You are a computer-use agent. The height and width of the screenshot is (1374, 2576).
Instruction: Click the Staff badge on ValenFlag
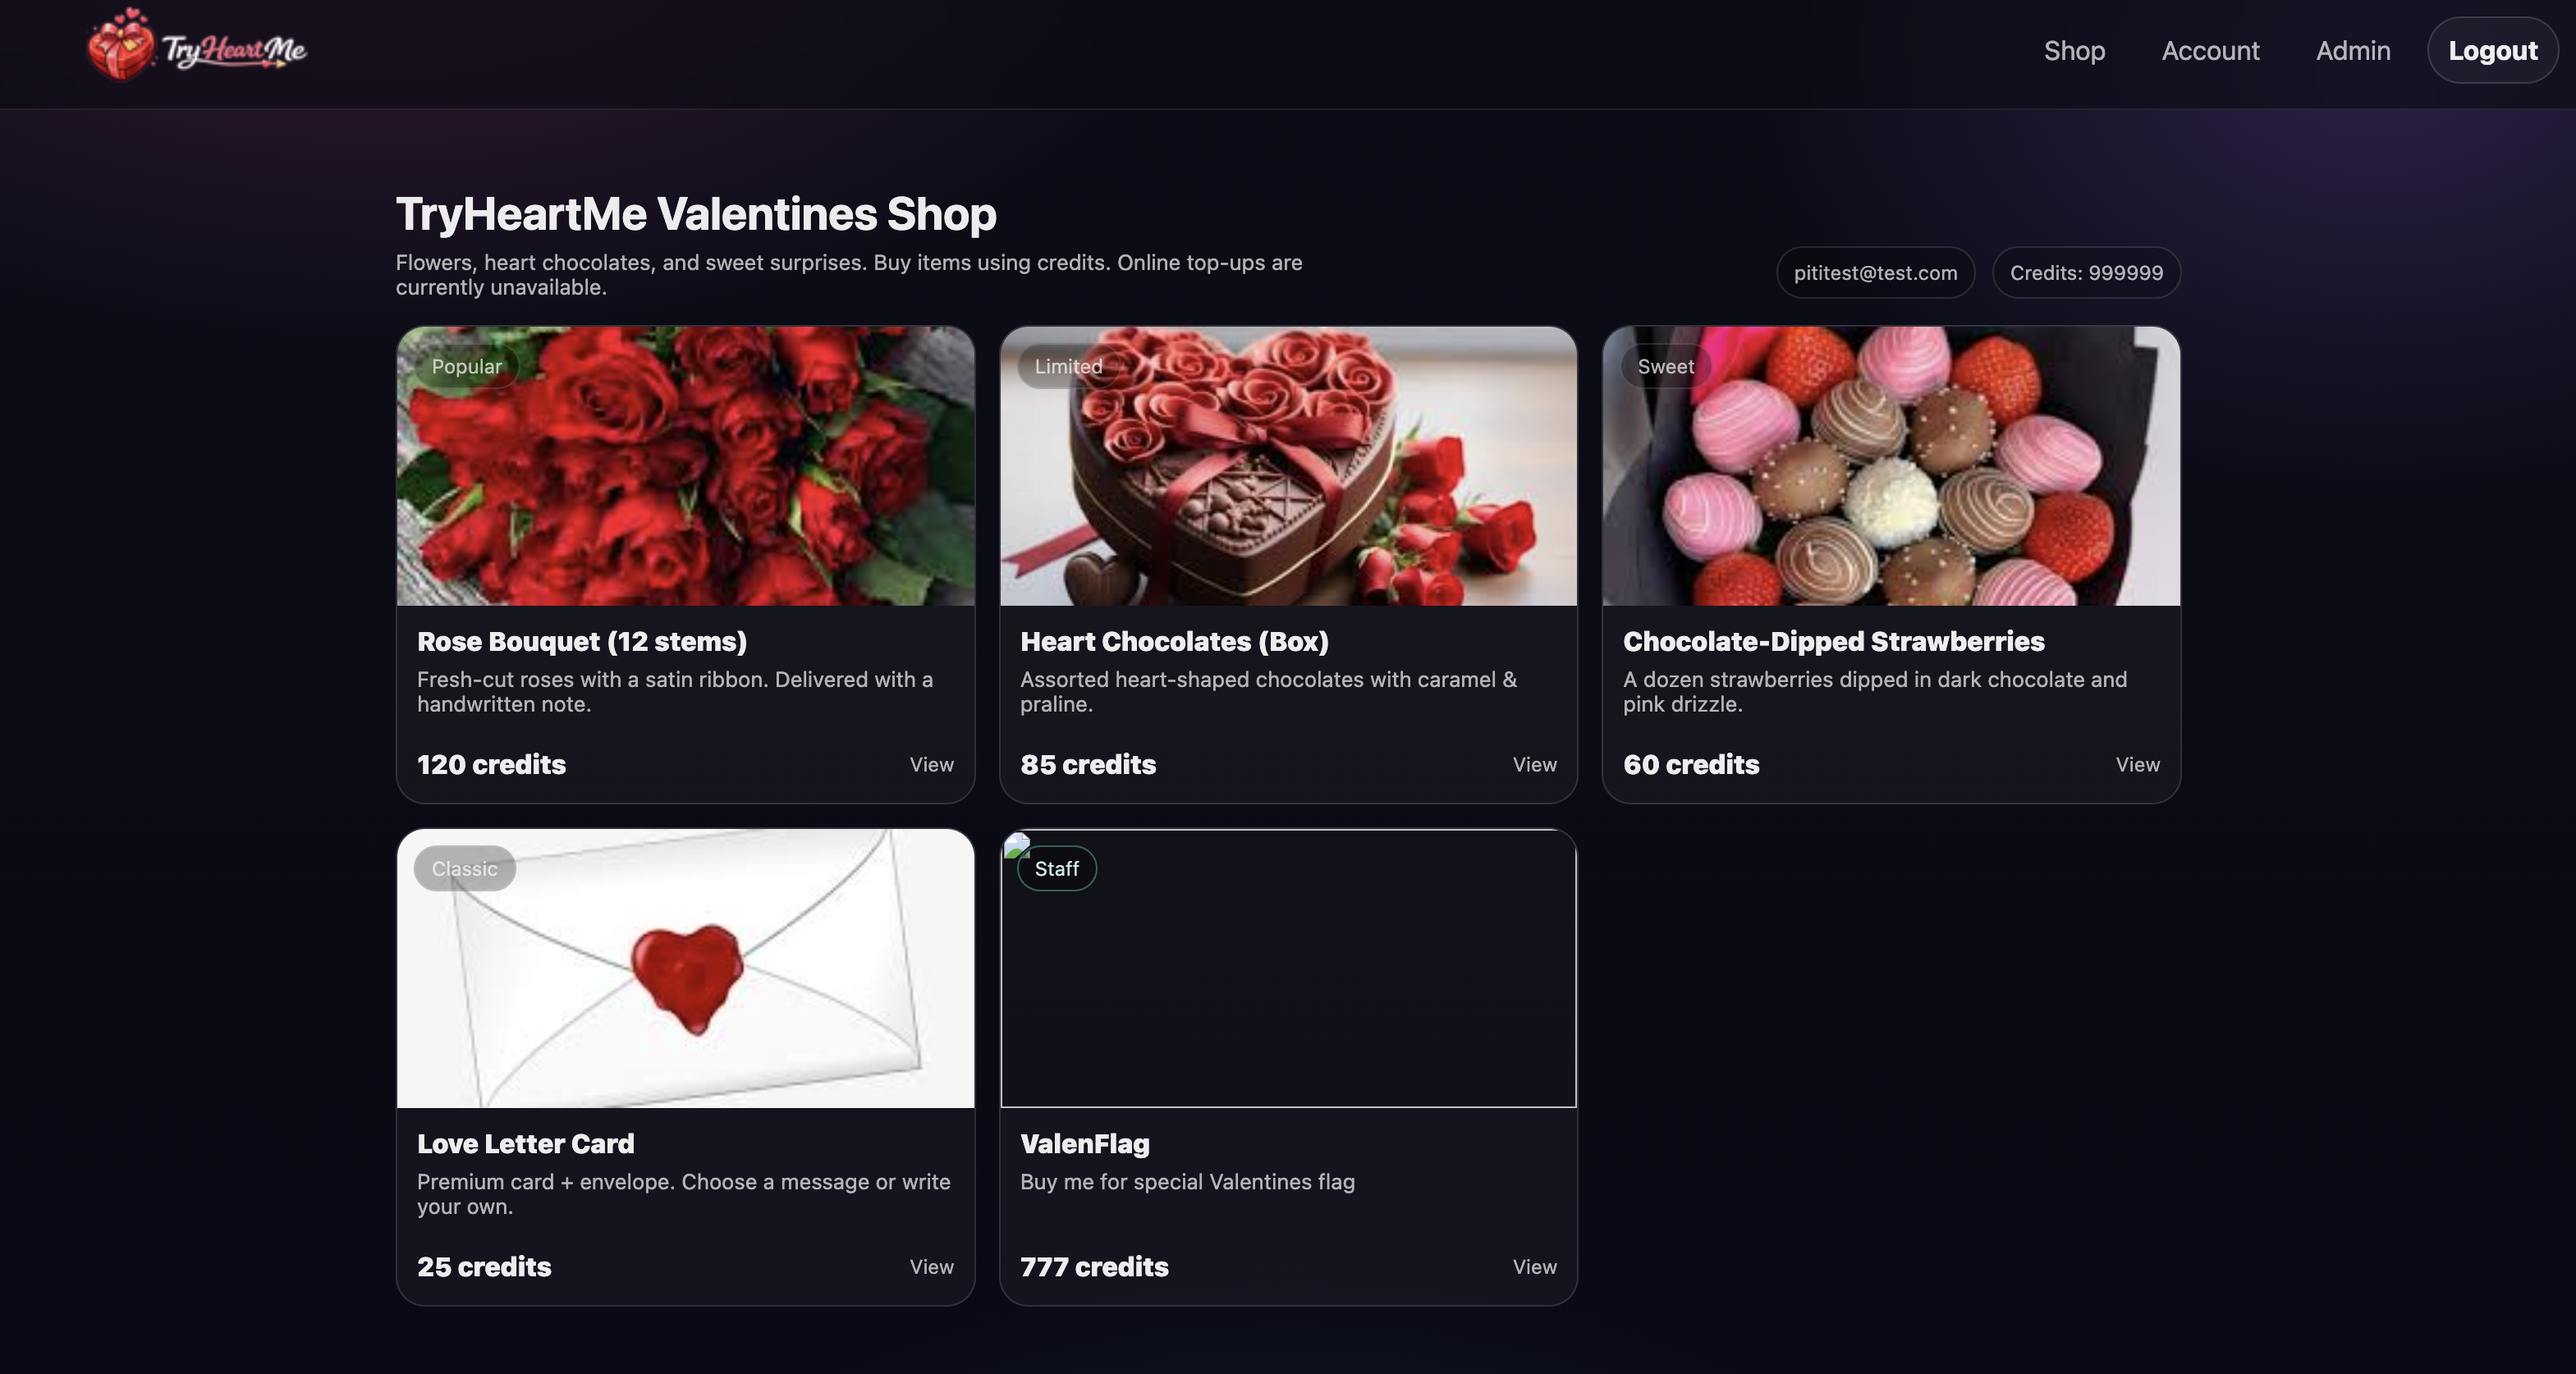point(1056,868)
